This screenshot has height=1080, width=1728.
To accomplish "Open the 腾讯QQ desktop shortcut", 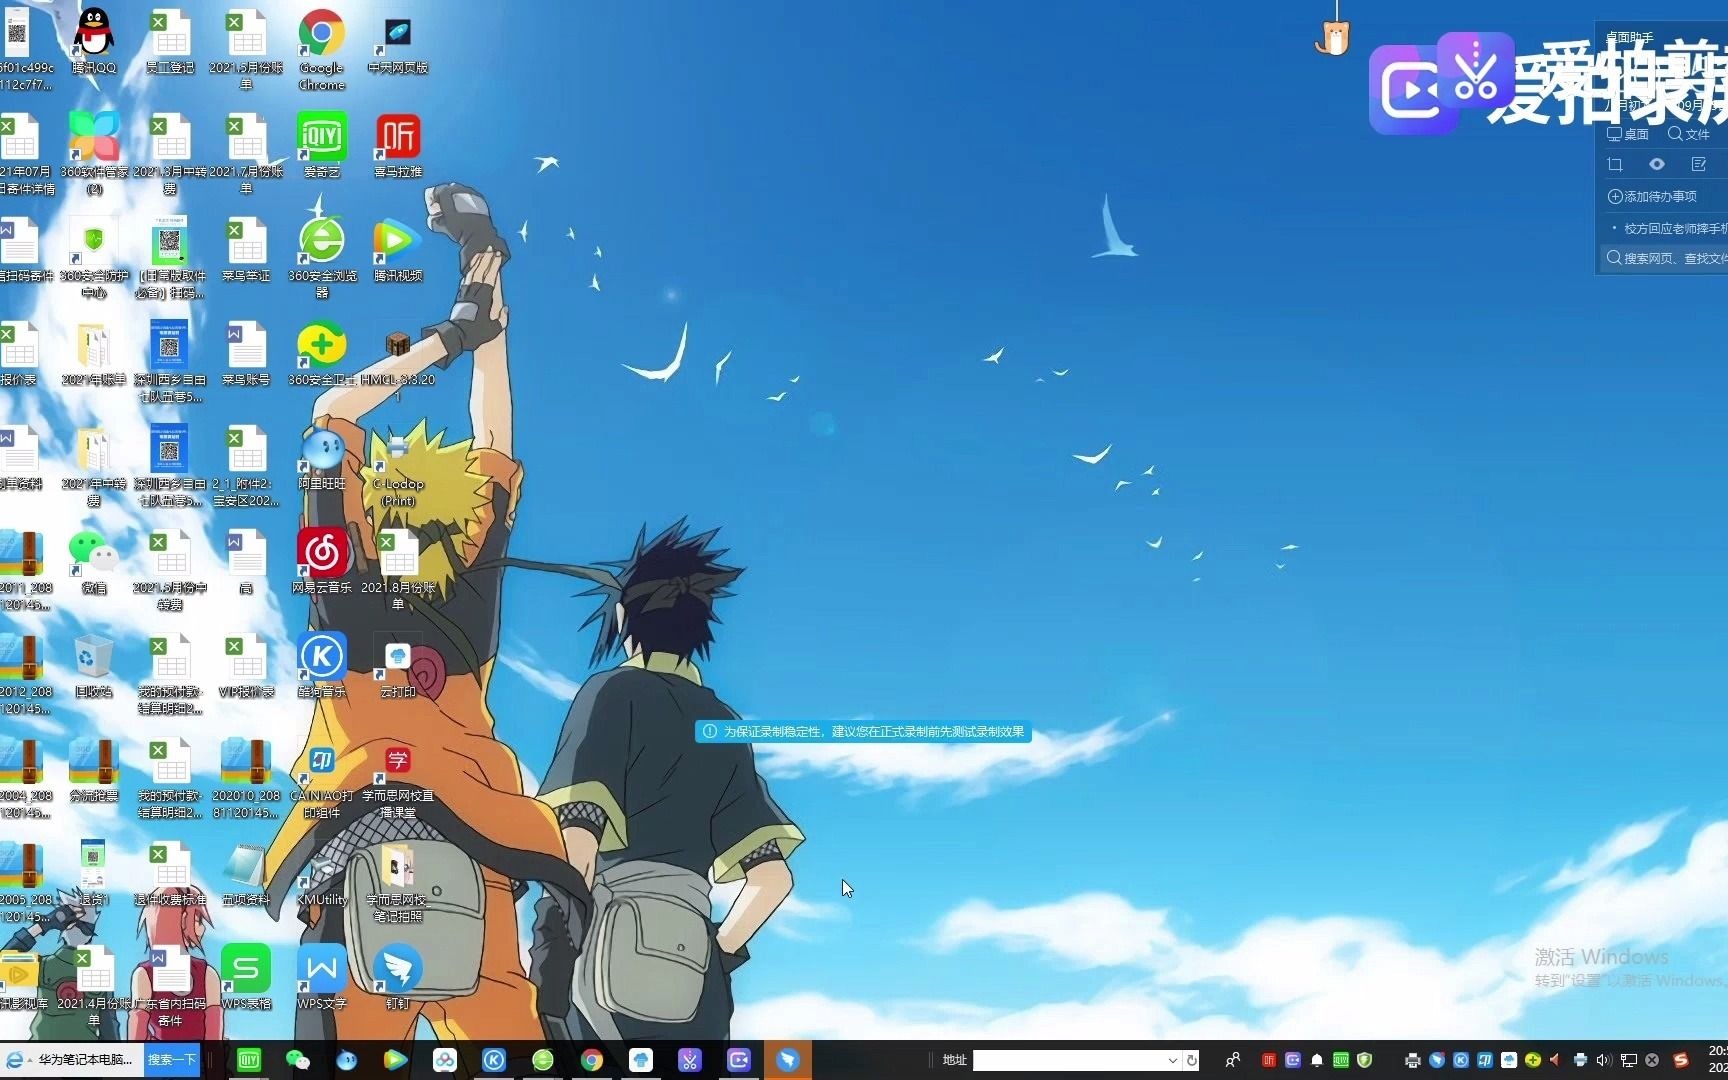I will click(94, 42).
